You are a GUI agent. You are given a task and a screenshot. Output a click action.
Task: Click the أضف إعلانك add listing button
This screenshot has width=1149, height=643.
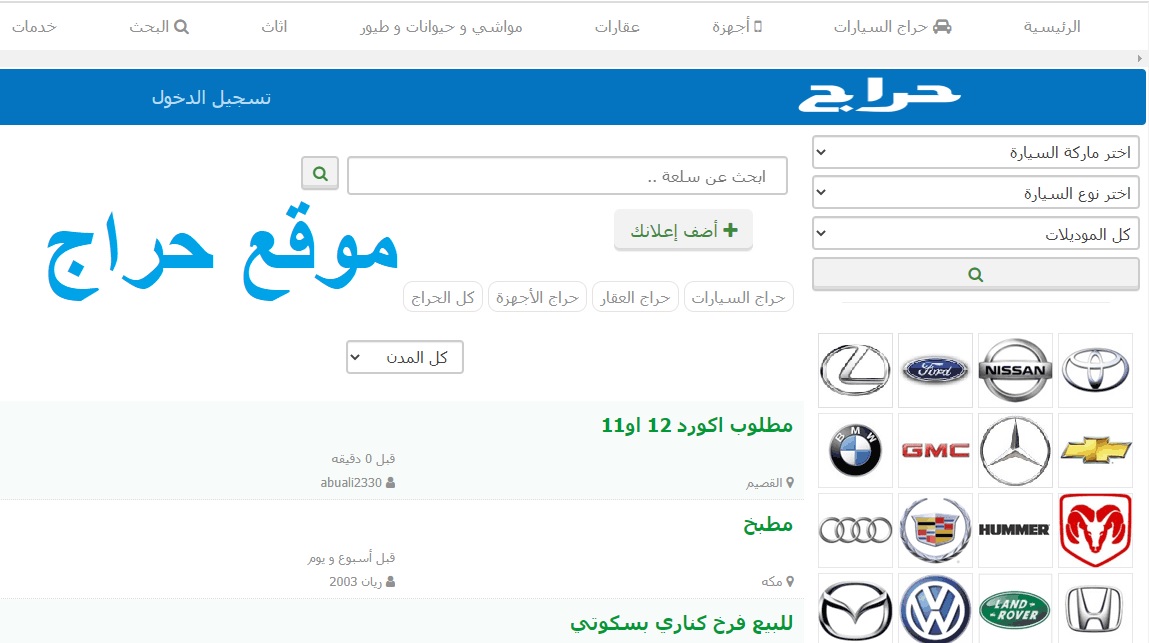coord(683,230)
